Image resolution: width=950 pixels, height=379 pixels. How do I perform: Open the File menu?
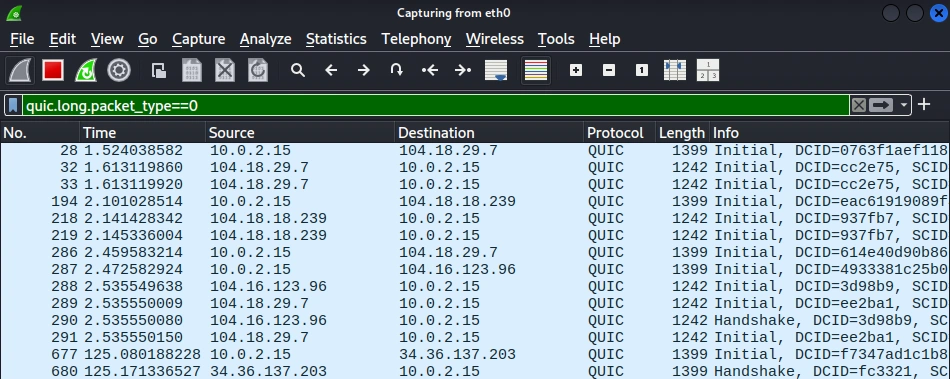[x=22, y=39]
